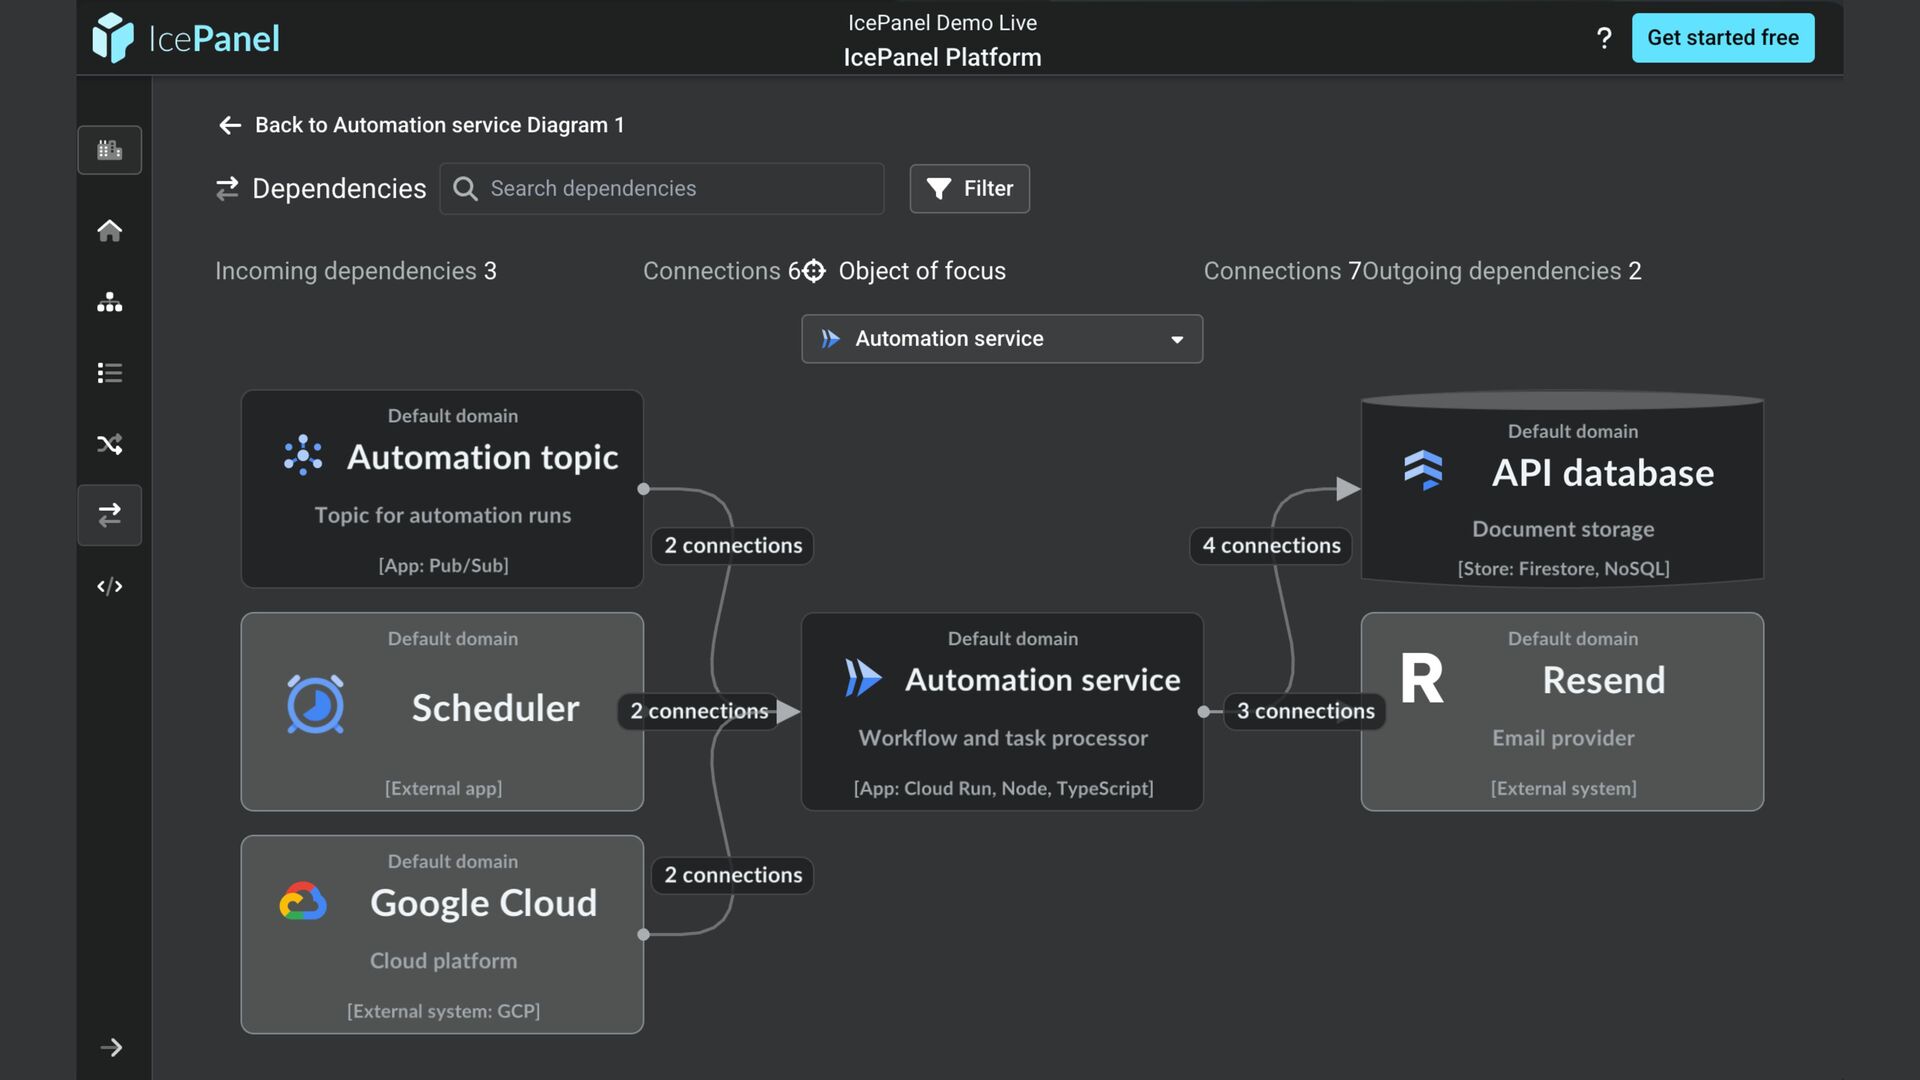Open the code brackets sidebar icon
Screen dimensions: 1920x1080
[x=110, y=586]
